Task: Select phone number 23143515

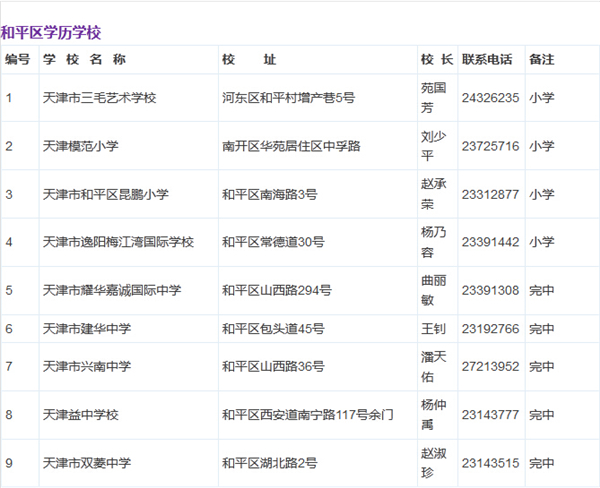Action: 490,463
